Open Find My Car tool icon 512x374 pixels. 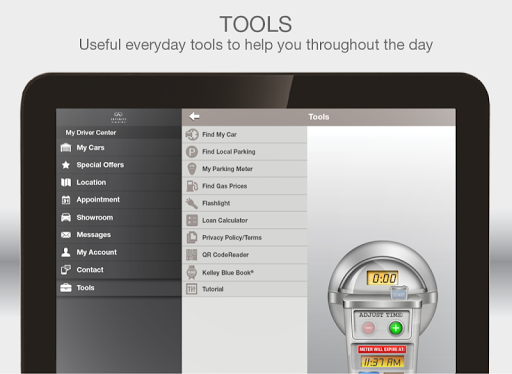pyautogui.click(x=192, y=134)
